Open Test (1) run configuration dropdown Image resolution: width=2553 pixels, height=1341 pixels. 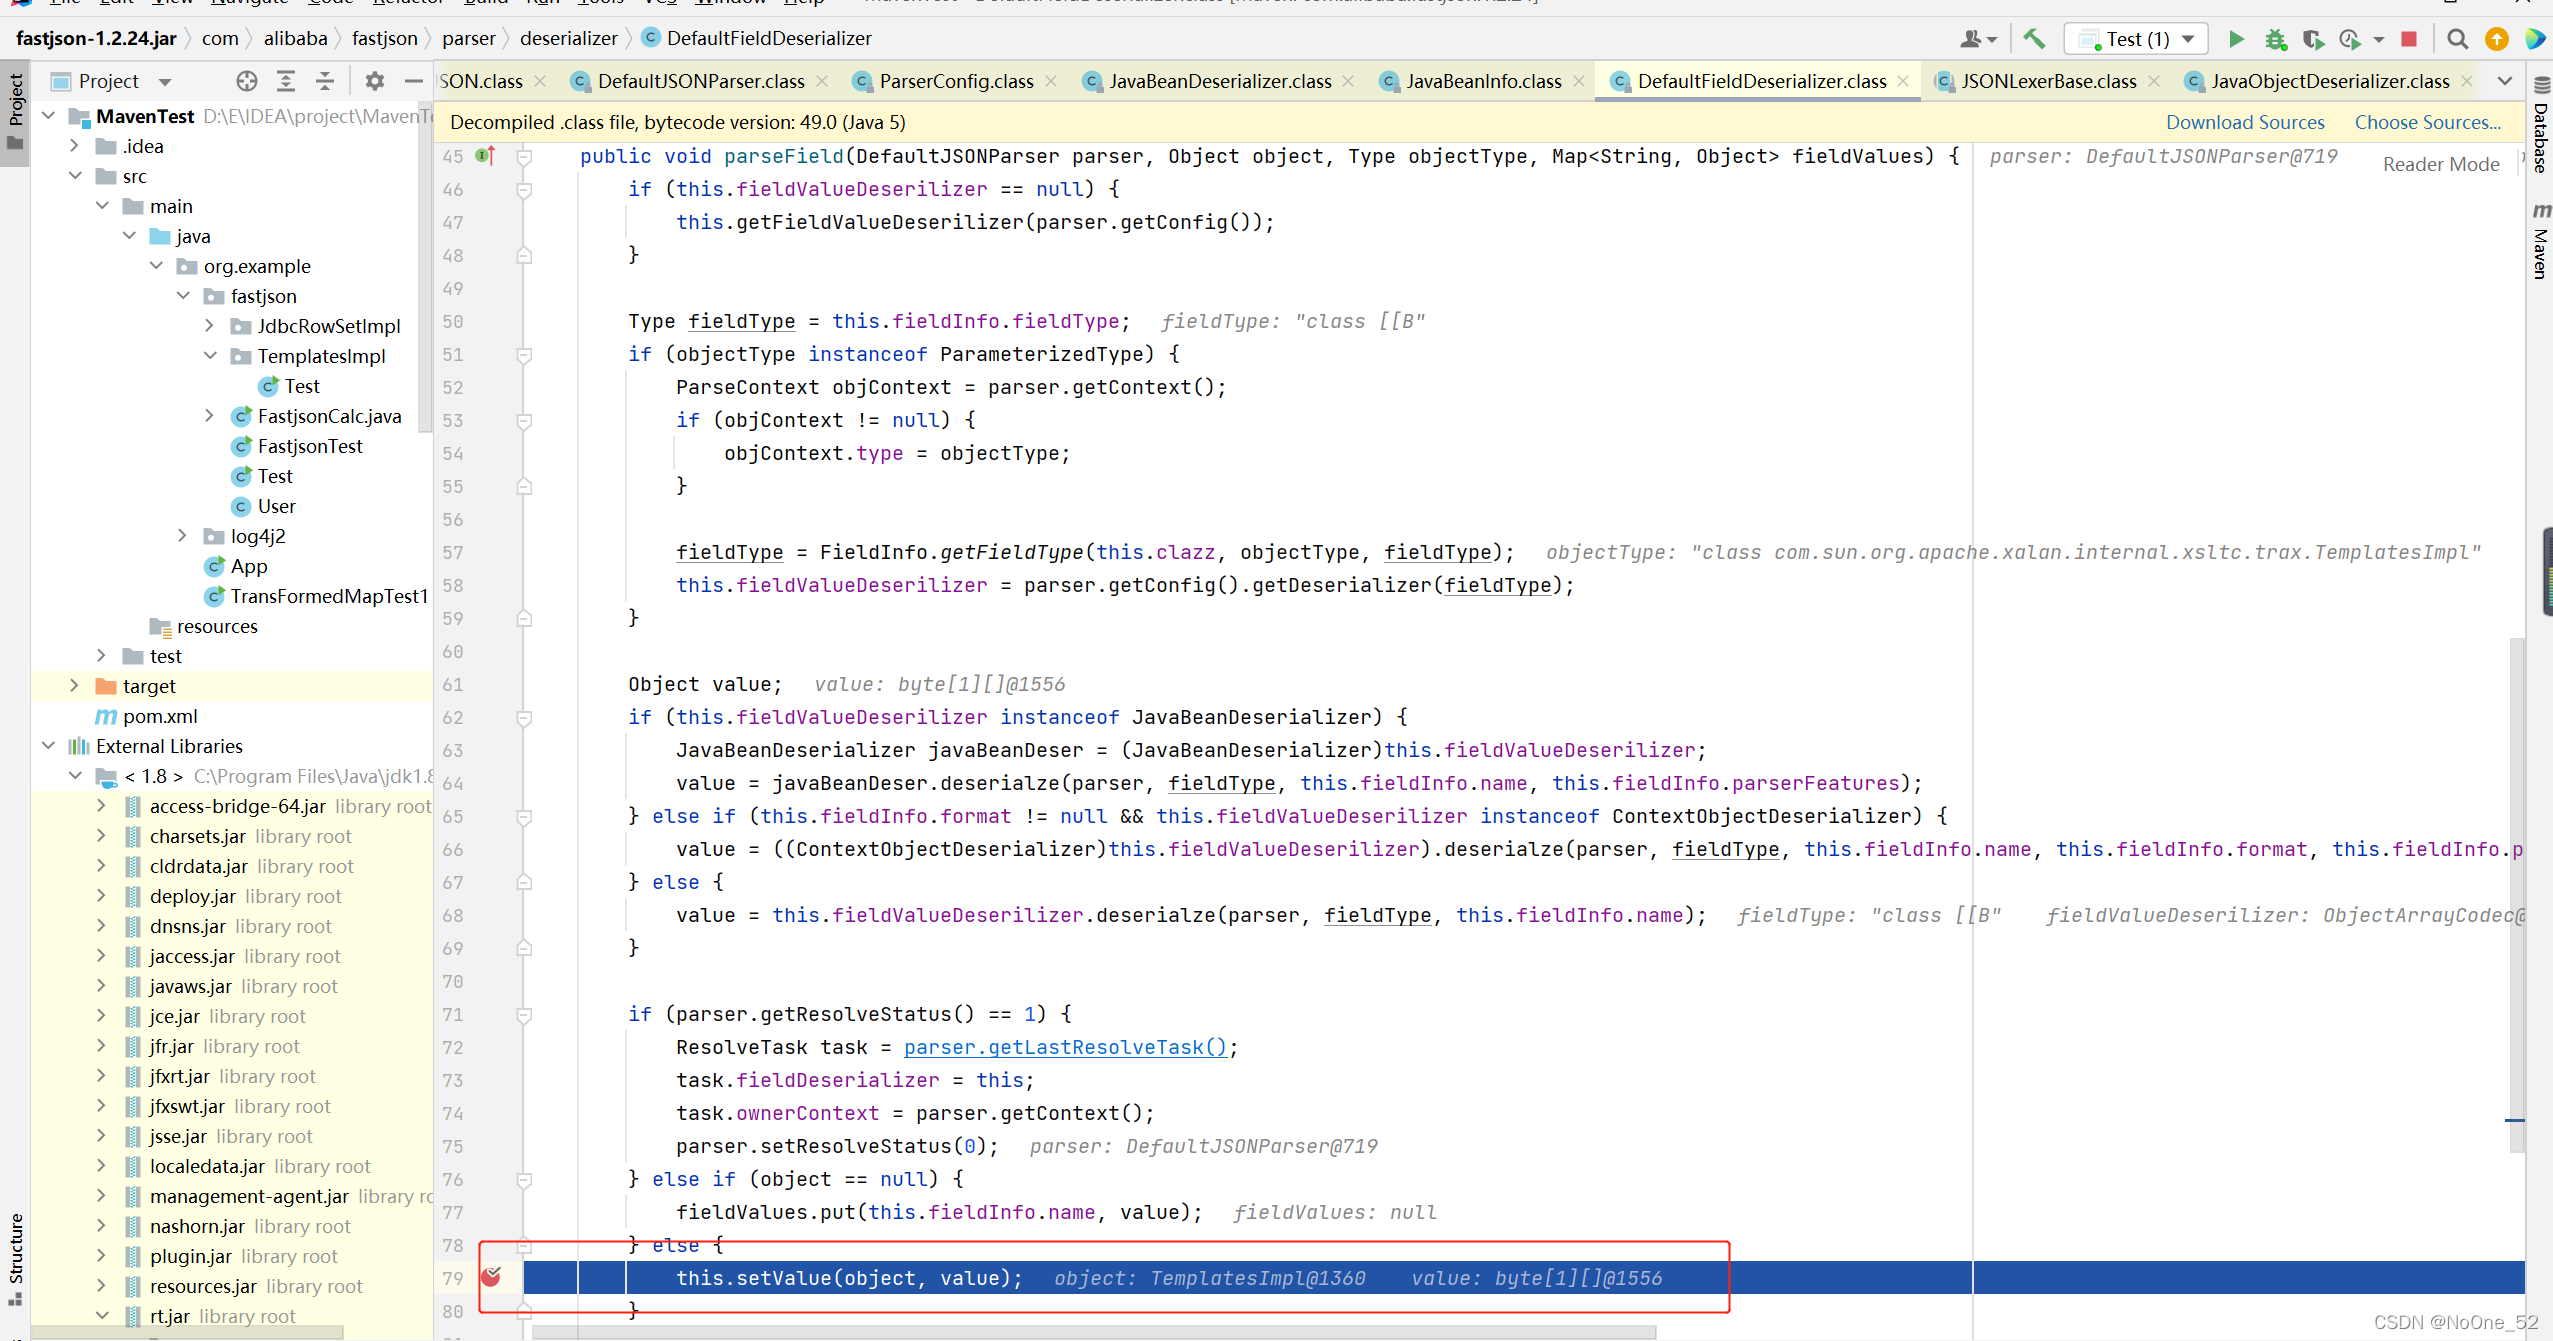2137,39
